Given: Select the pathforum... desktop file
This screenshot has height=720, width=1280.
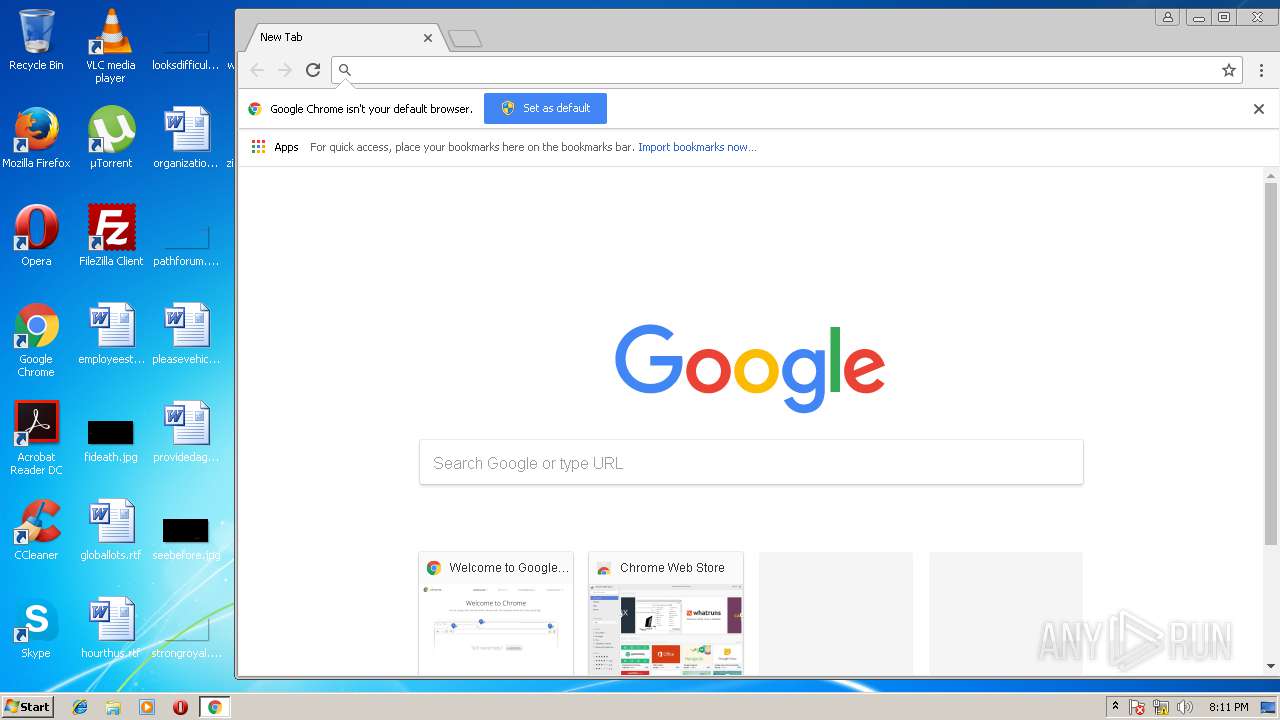Looking at the screenshot, I should [x=186, y=244].
